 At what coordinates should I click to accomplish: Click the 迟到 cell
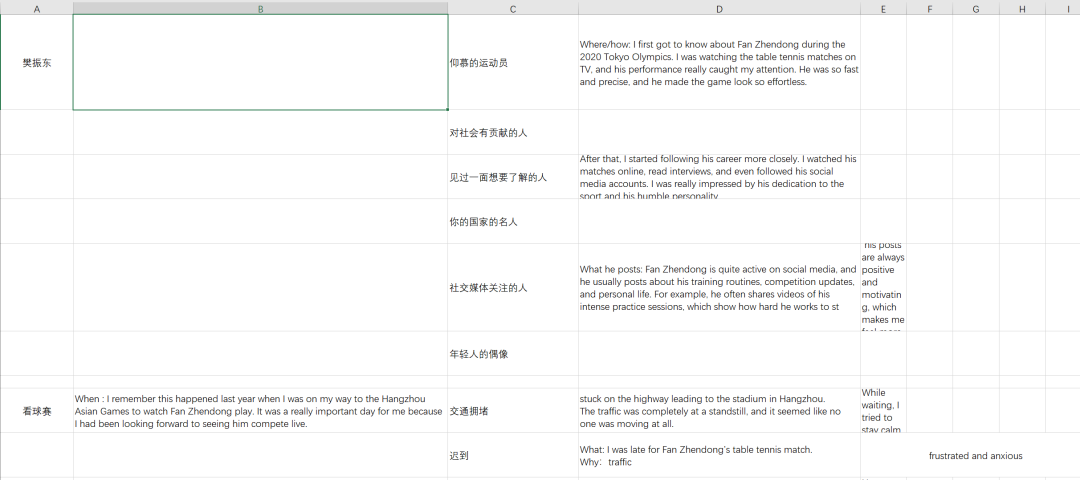512,455
